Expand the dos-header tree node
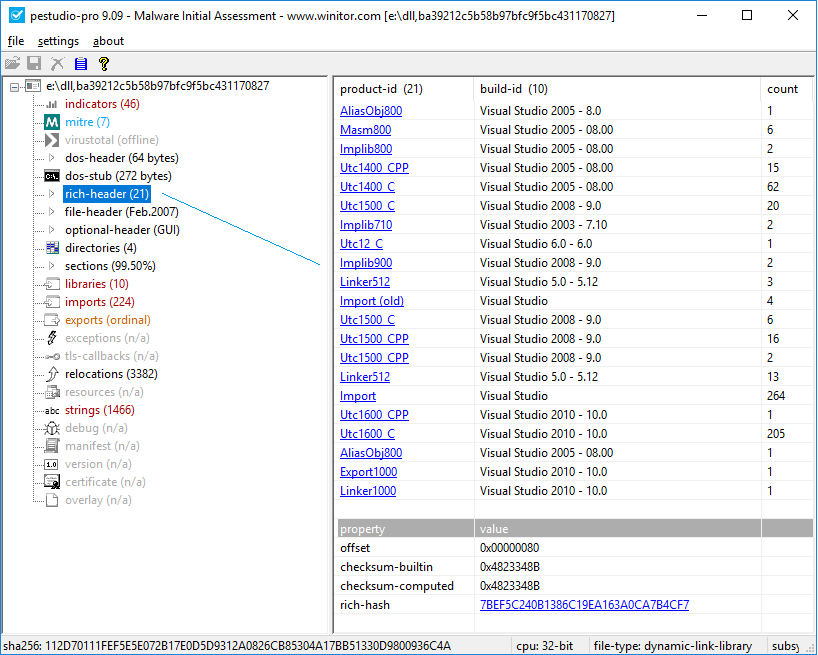Viewport: 818px width, 655px height. pyautogui.click(x=52, y=157)
